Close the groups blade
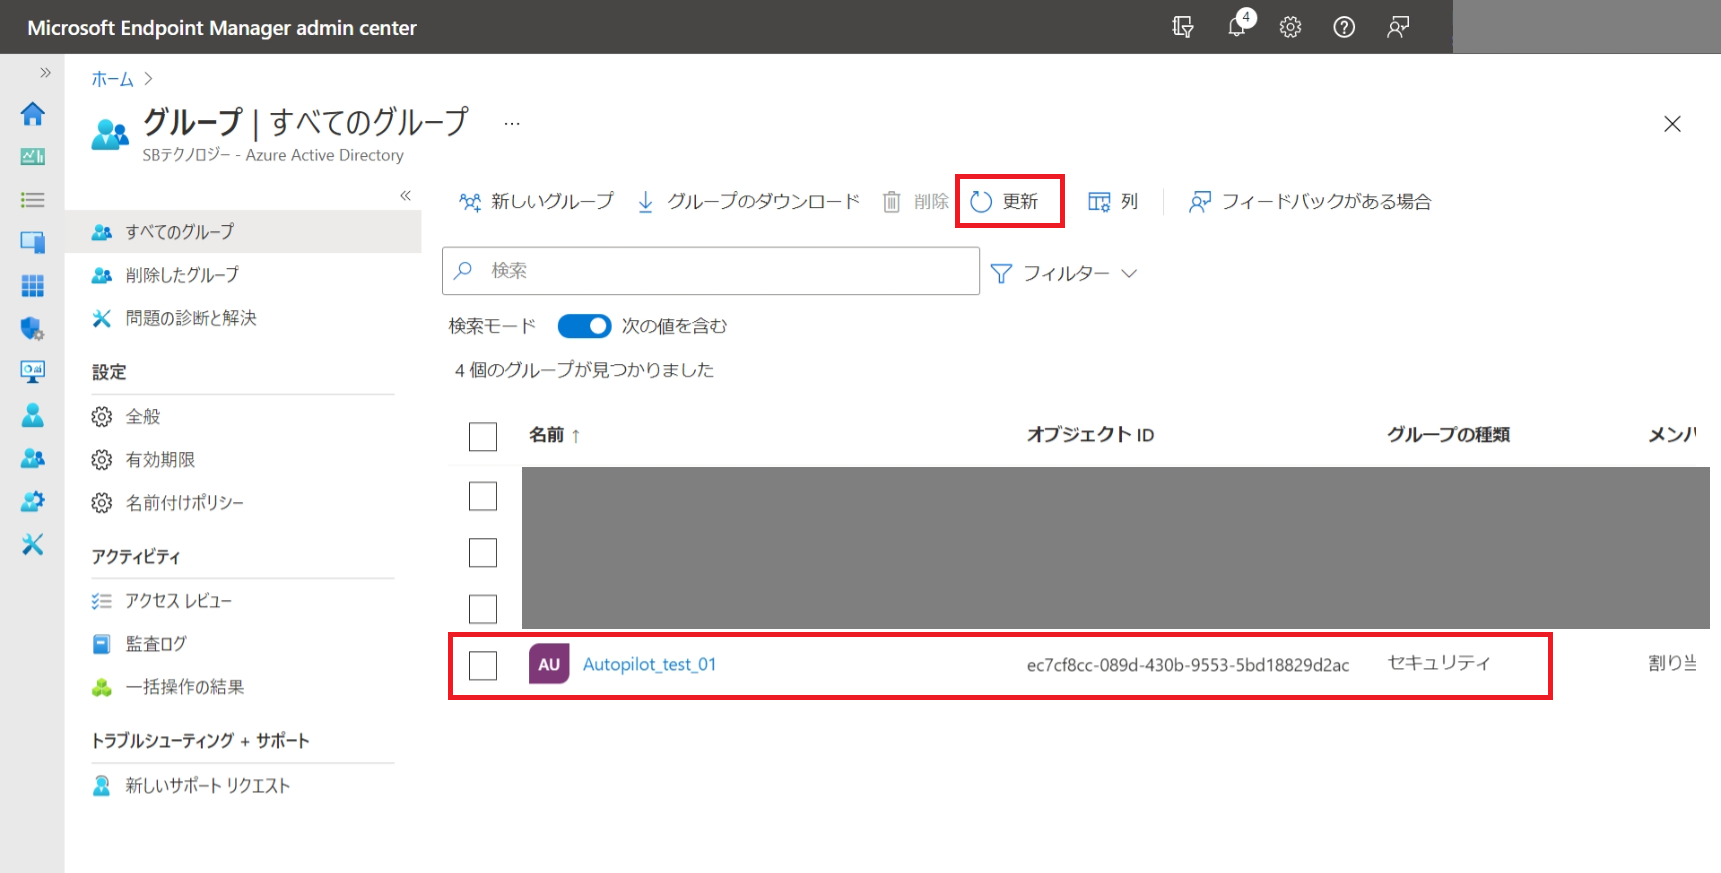 (x=1672, y=124)
